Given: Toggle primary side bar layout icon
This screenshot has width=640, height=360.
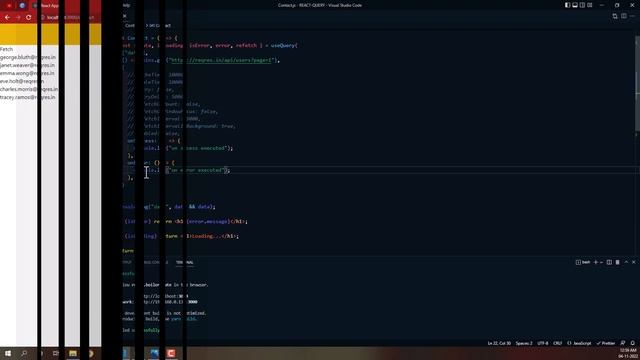Looking at the screenshot, I should [x=567, y=5].
